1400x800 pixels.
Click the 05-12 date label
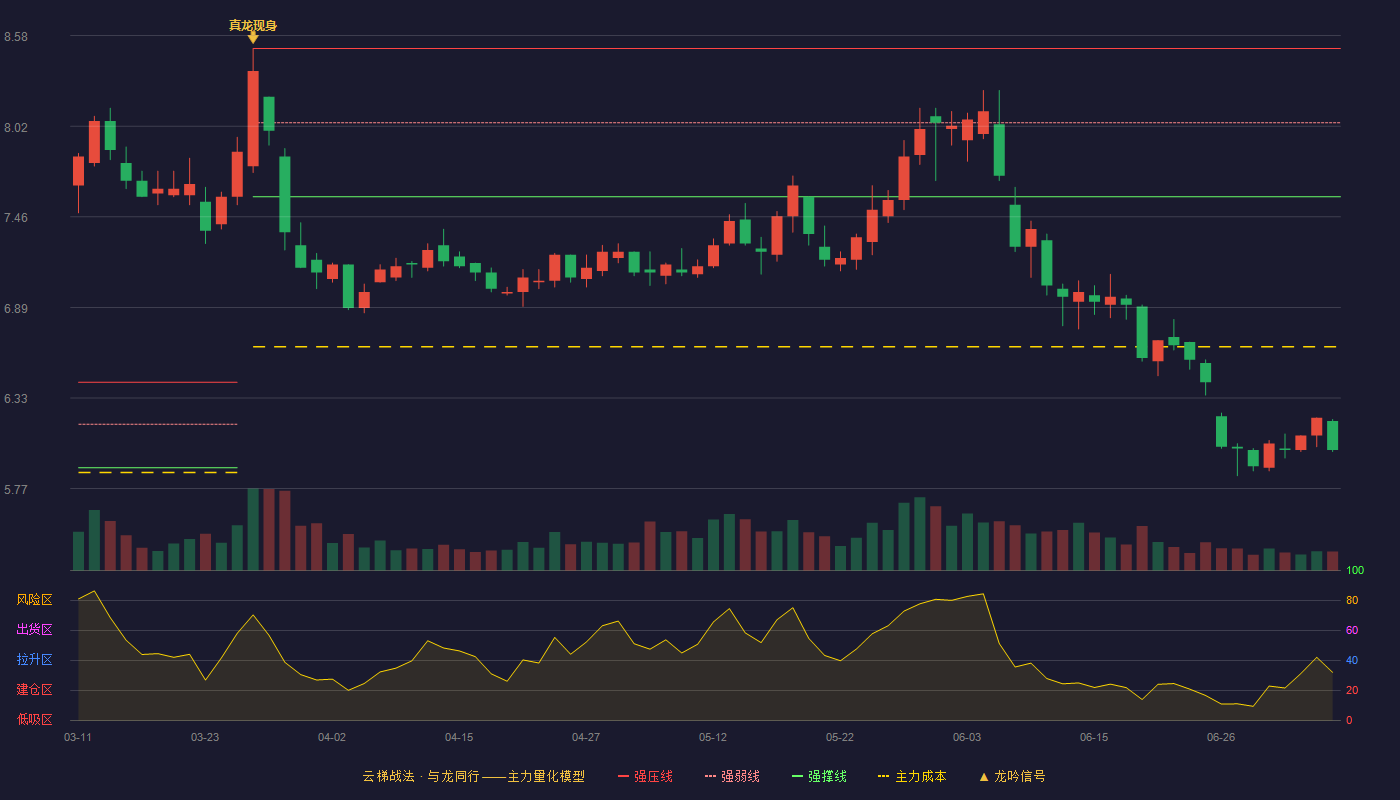(713, 737)
